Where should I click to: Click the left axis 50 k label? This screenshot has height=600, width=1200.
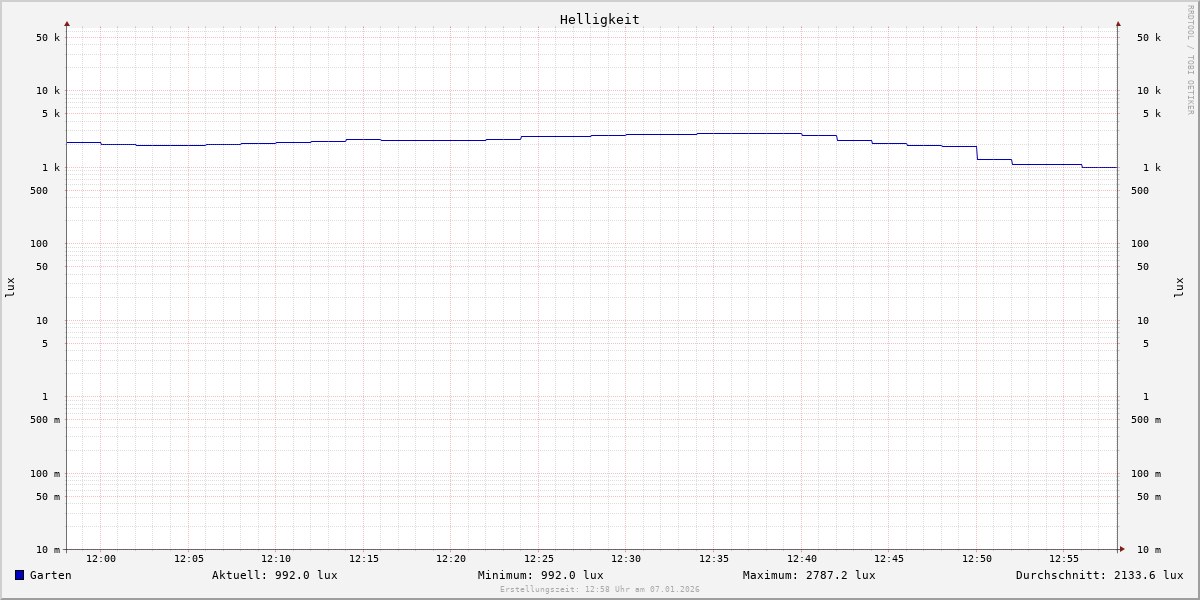click(x=48, y=38)
